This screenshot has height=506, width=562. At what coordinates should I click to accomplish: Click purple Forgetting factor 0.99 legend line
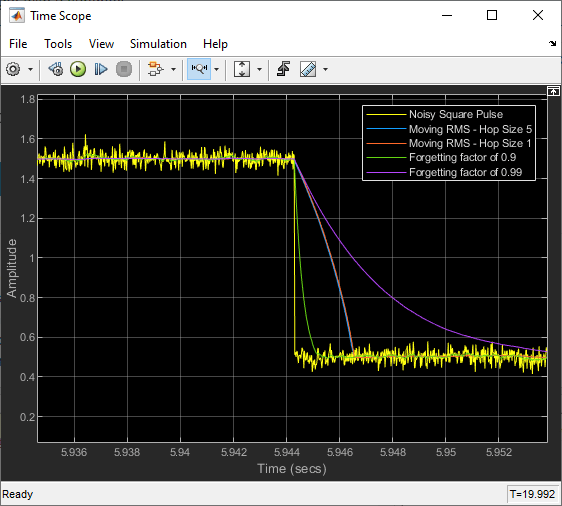click(x=386, y=172)
